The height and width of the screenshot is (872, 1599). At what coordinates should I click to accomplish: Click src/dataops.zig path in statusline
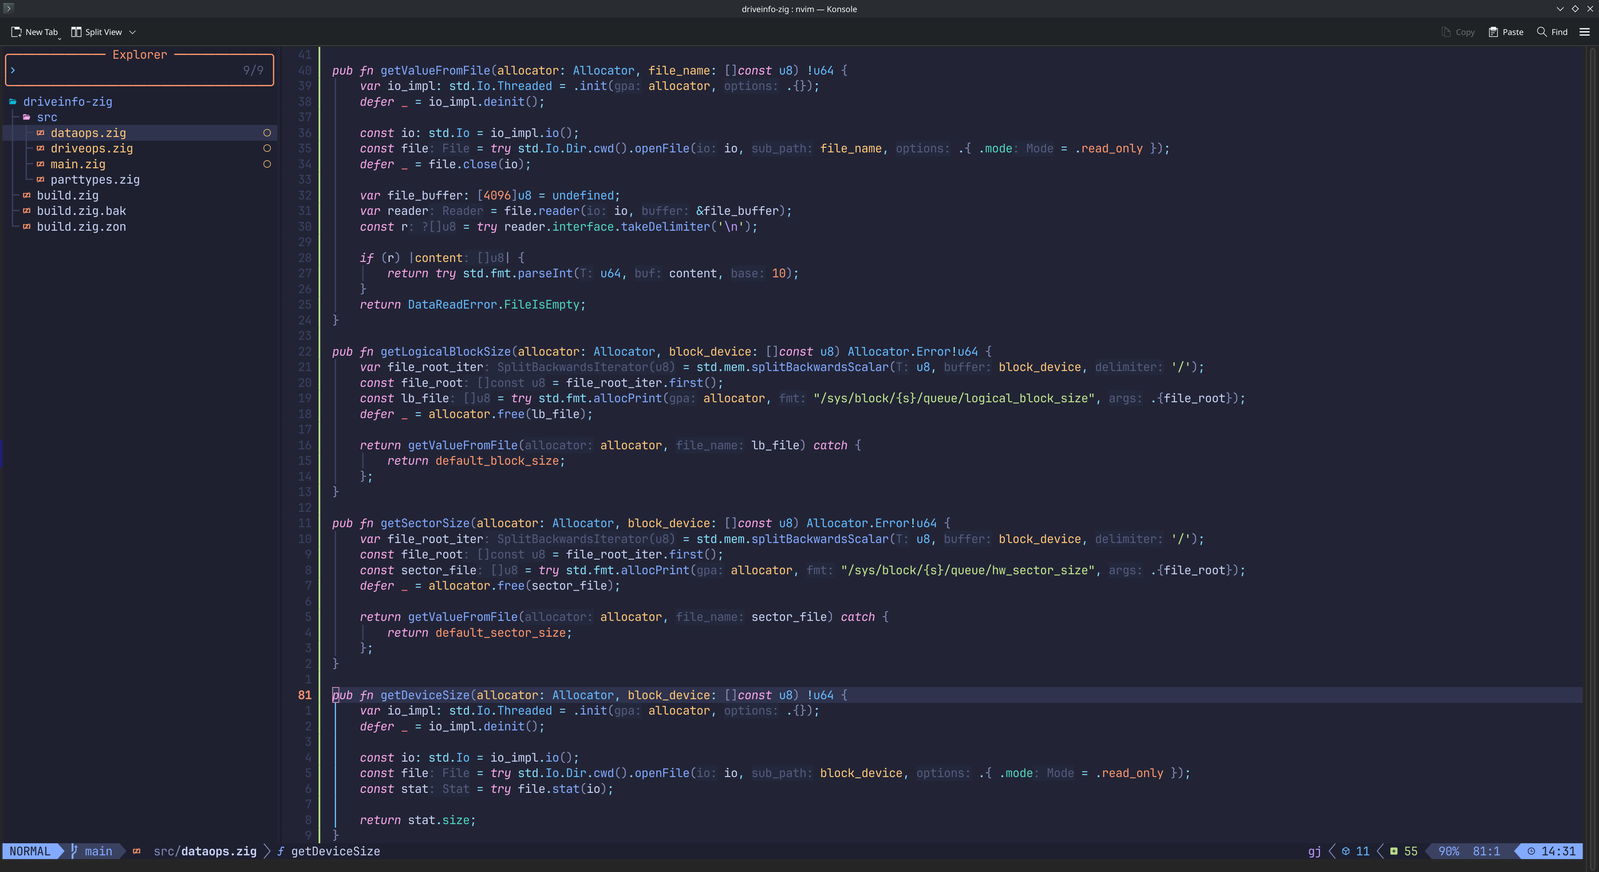coord(205,852)
